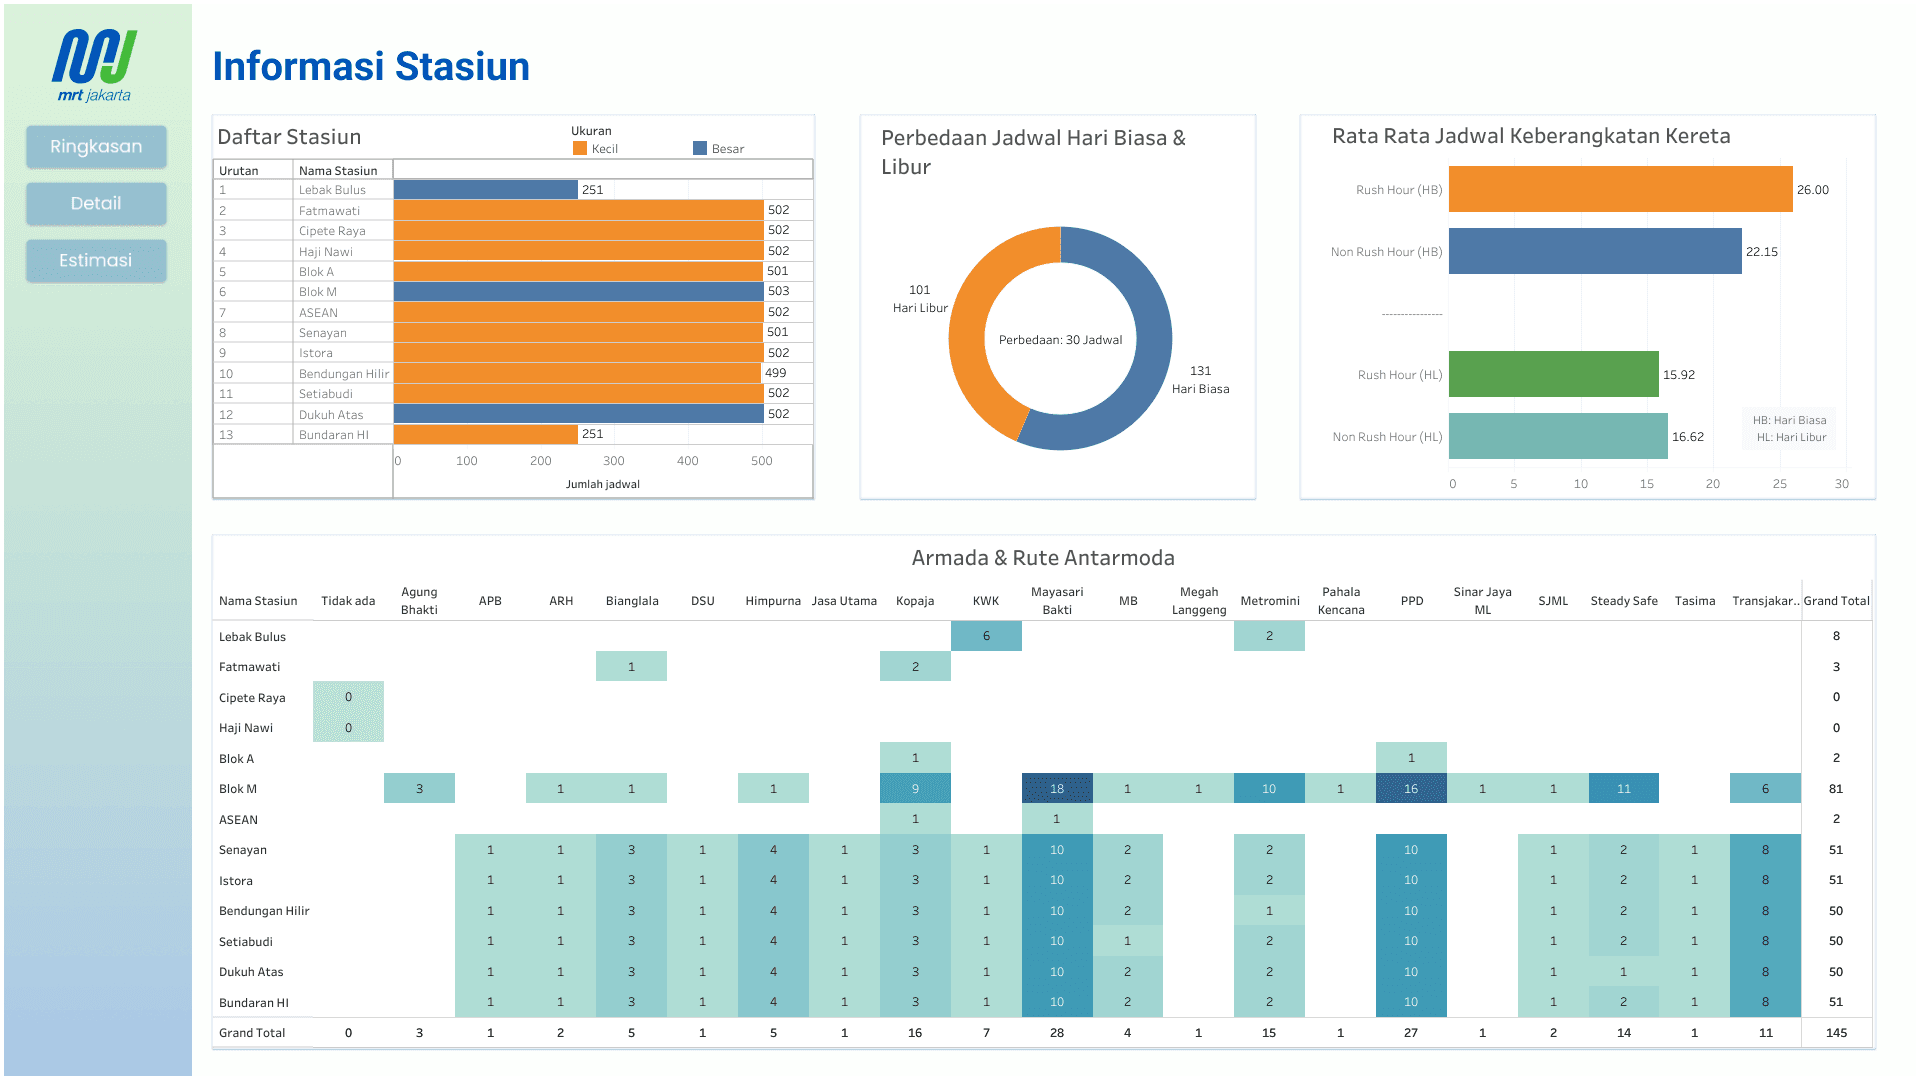Click the Urutan column header

pos(239,171)
